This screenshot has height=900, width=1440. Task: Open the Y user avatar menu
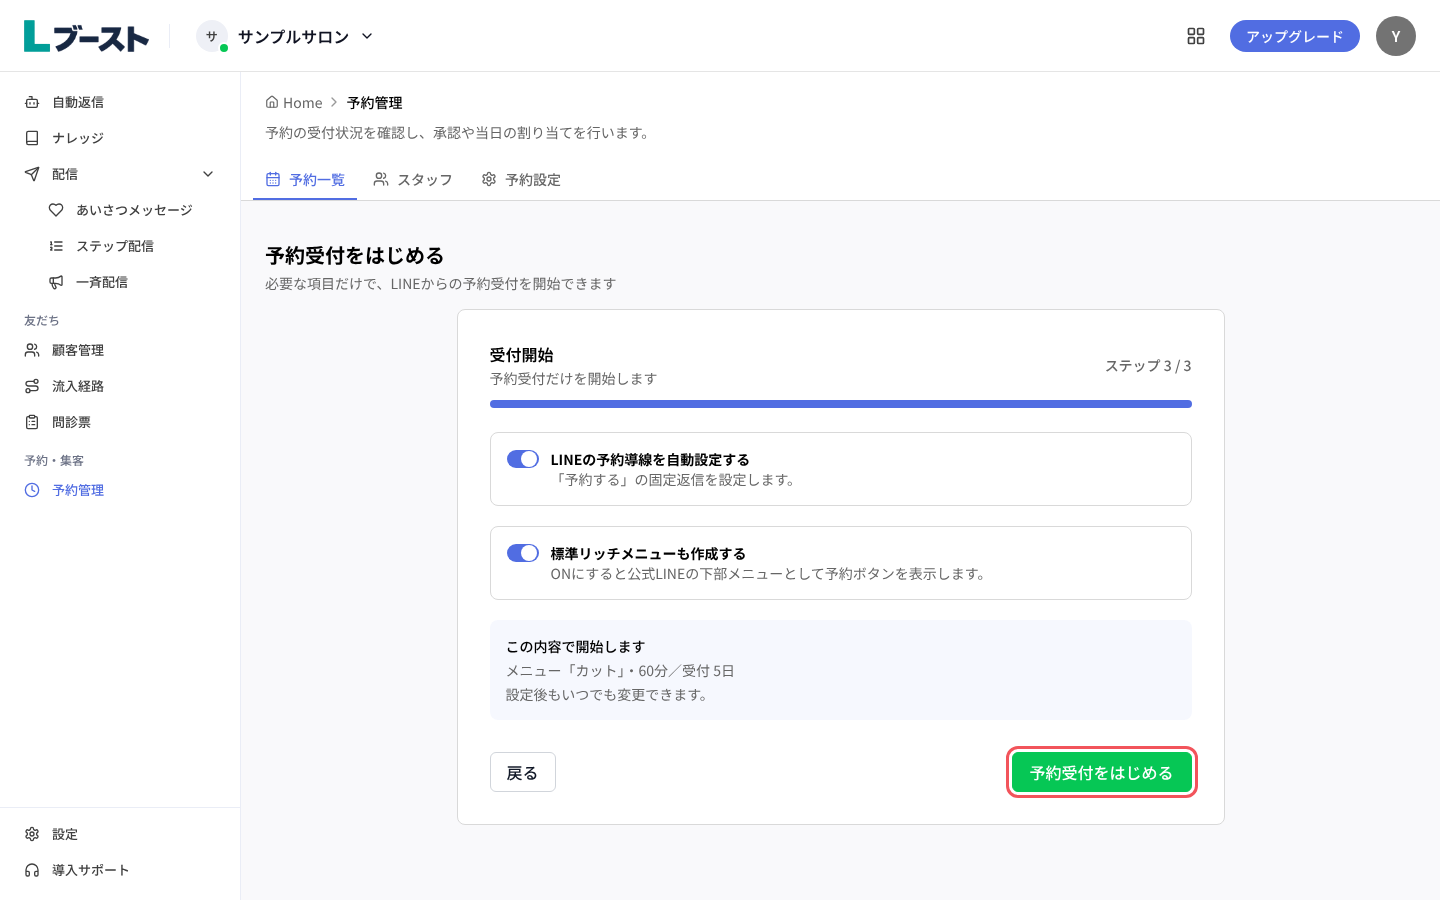click(x=1396, y=36)
